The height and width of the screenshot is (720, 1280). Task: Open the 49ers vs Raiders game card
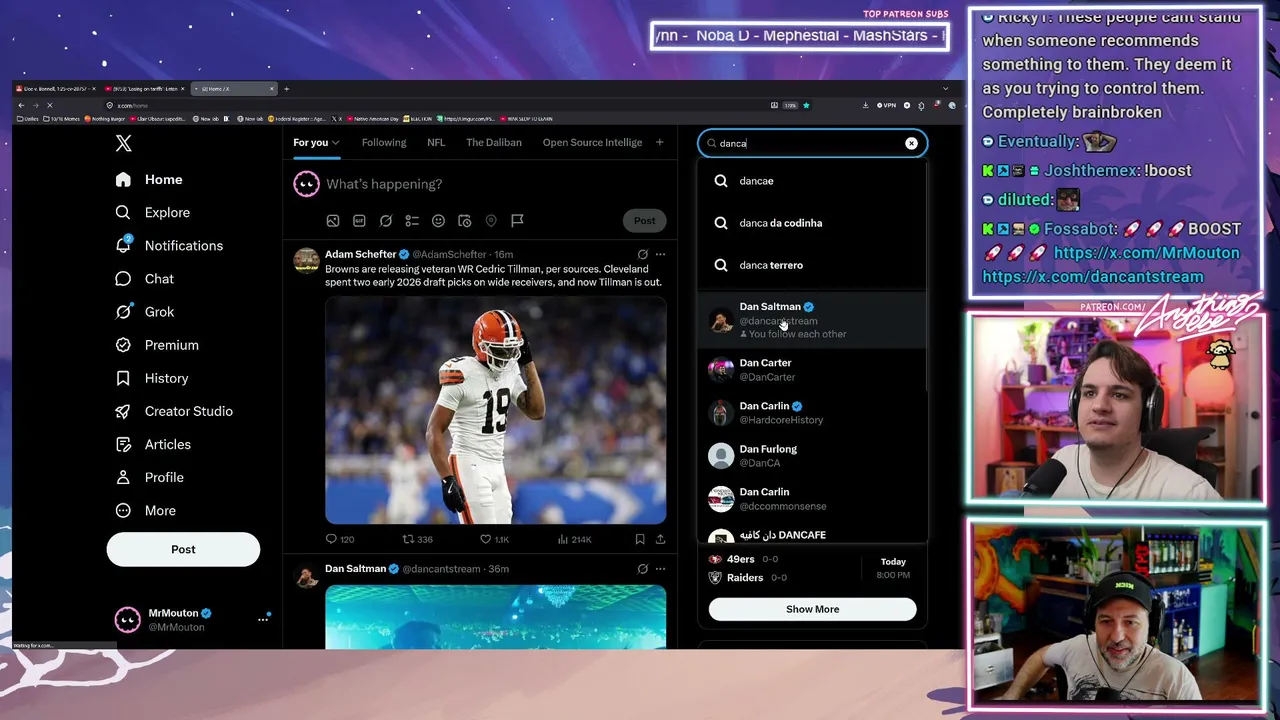[812, 568]
